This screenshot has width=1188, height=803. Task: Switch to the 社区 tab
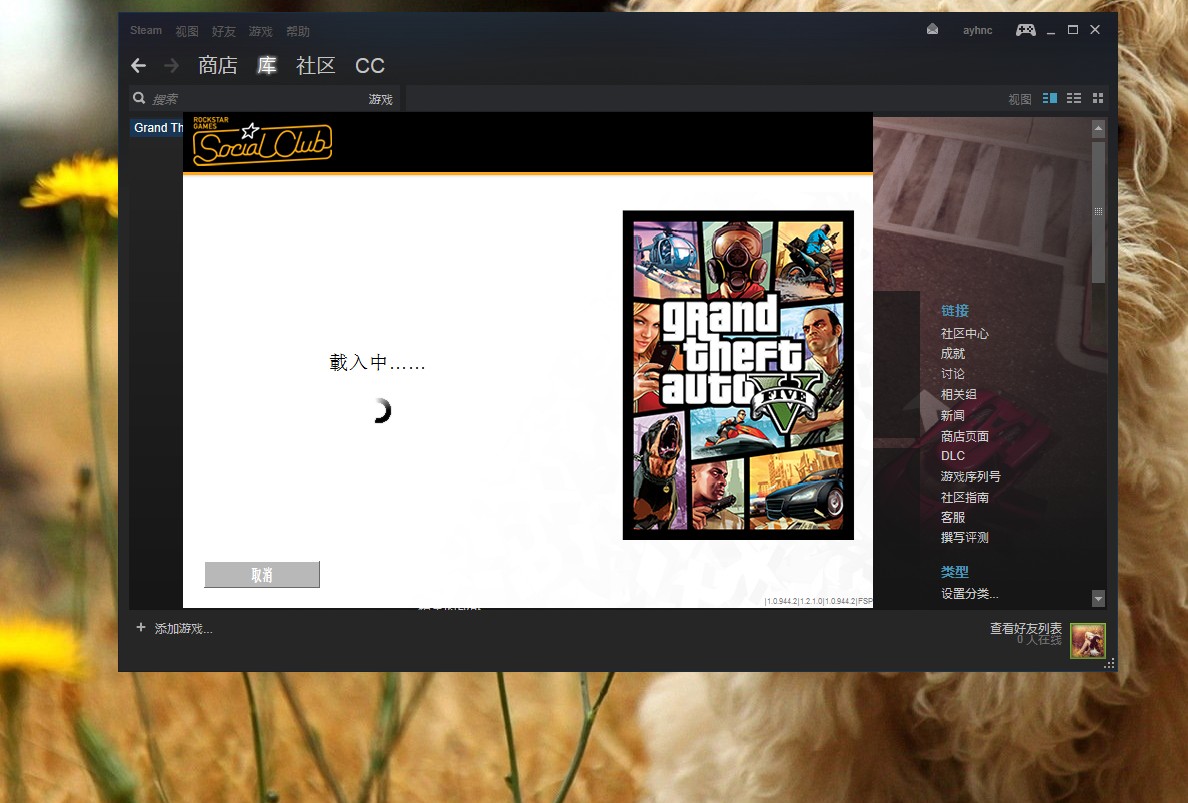[316, 66]
